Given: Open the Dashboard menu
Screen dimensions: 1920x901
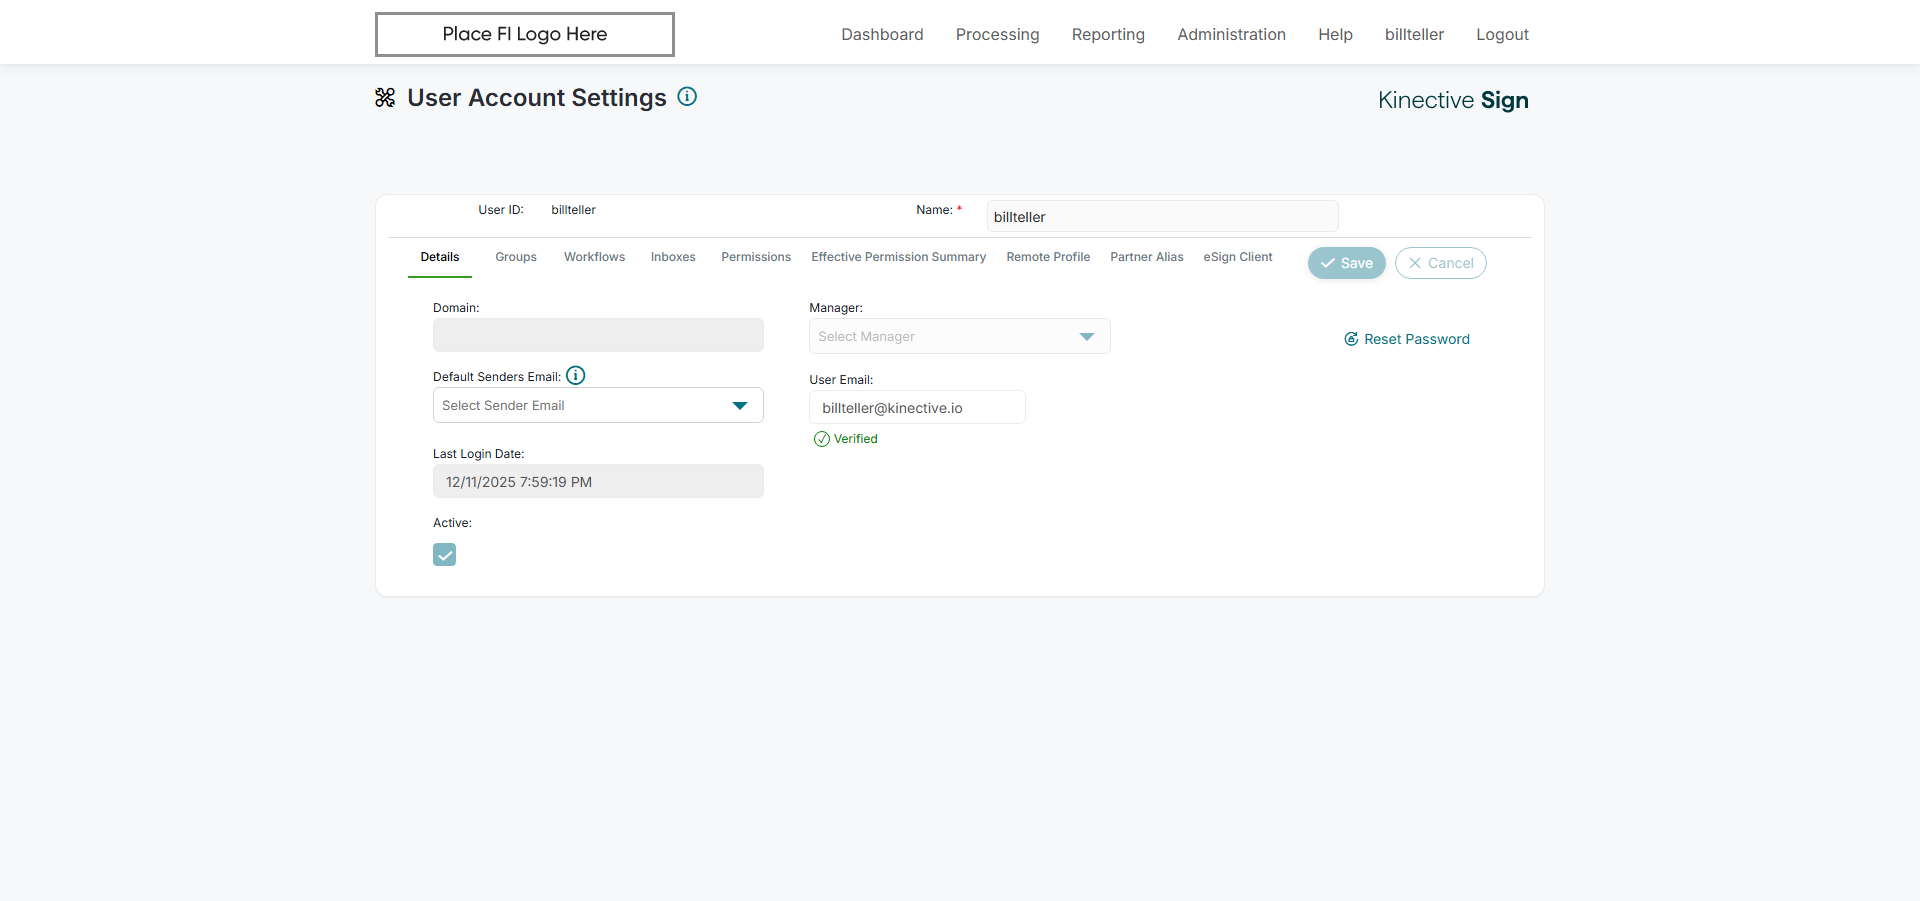Looking at the screenshot, I should click(882, 34).
